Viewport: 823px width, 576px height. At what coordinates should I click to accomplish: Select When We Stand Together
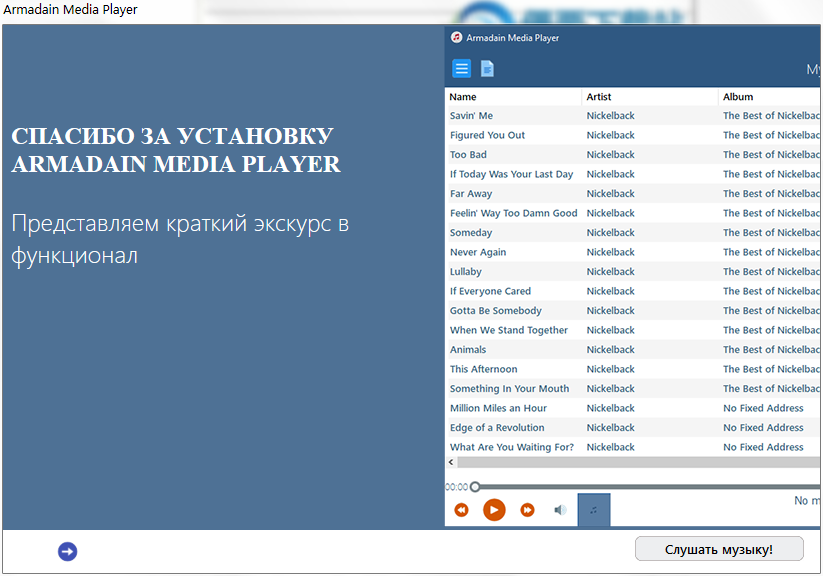(x=509, y=330)
